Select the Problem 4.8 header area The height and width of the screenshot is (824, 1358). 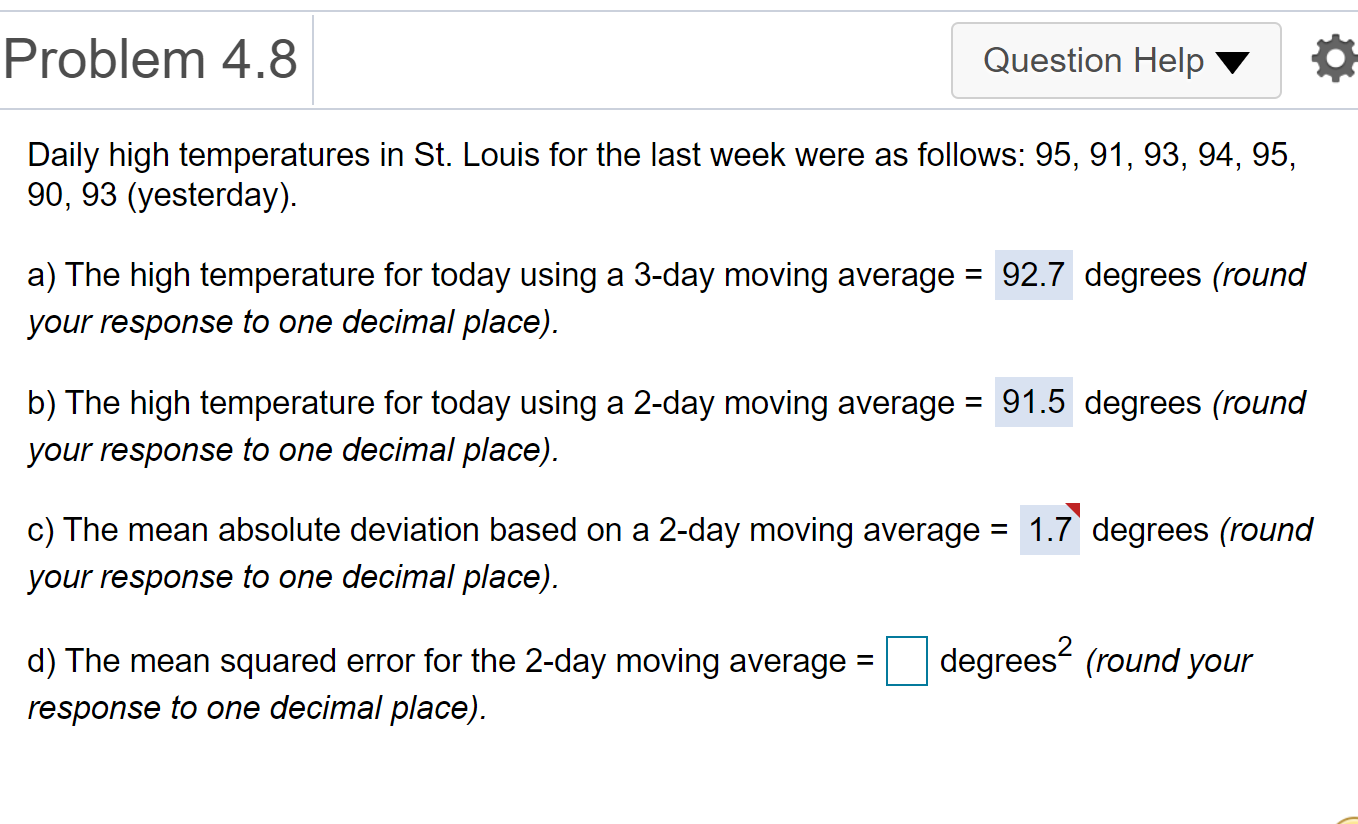click(150, 58)
